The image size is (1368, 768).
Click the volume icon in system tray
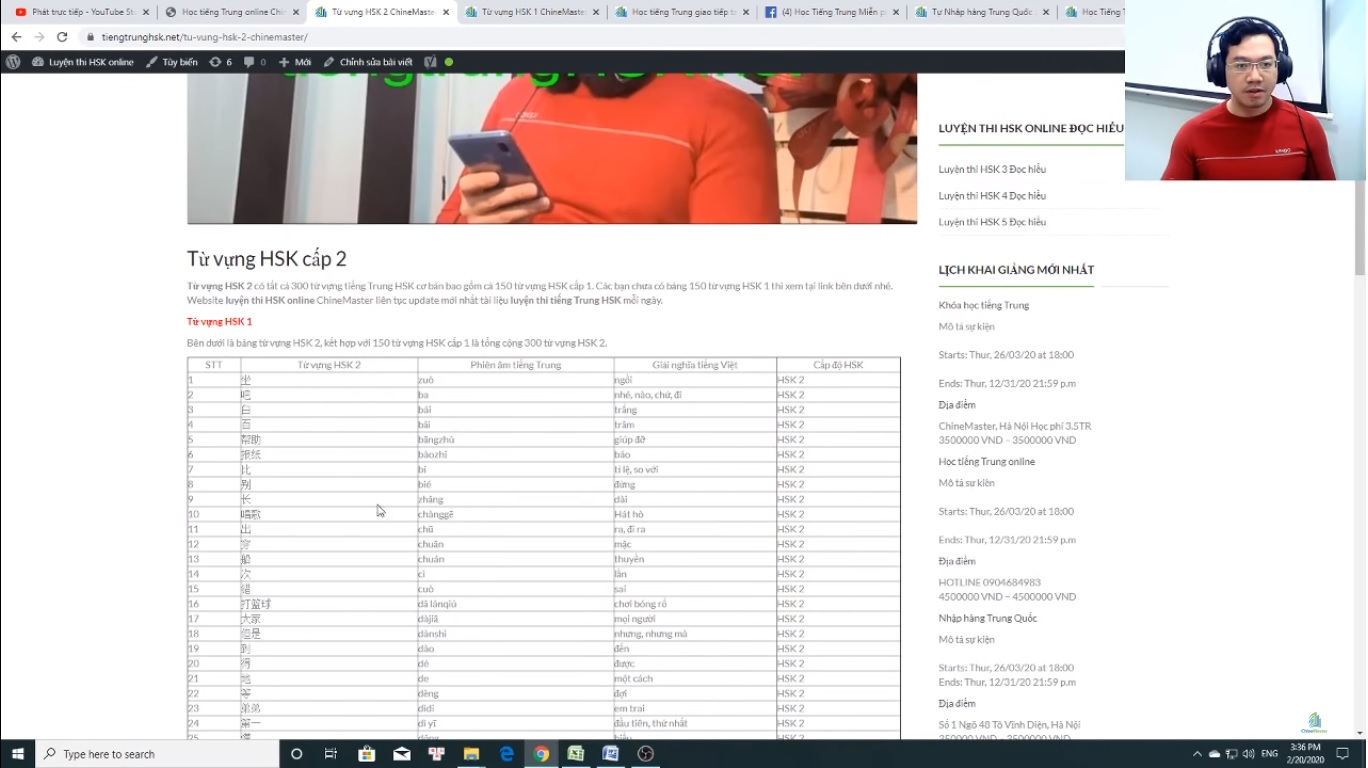click(1248, 754)
